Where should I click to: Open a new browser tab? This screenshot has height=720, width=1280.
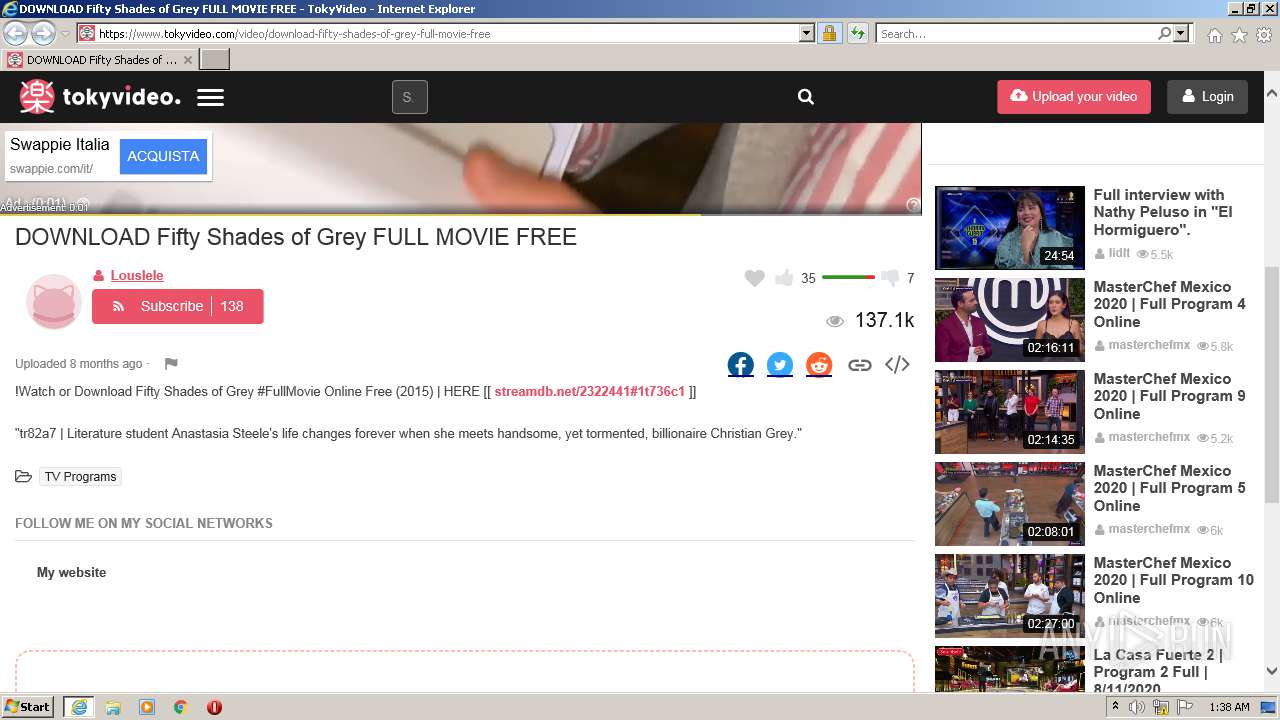(x=215, y=60)
